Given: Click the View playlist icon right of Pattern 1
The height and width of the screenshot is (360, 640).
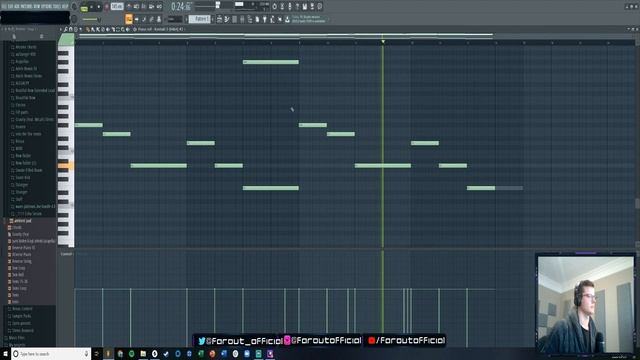Looking at the screenshot, I should pyautogui.click(x=219, y=19).
